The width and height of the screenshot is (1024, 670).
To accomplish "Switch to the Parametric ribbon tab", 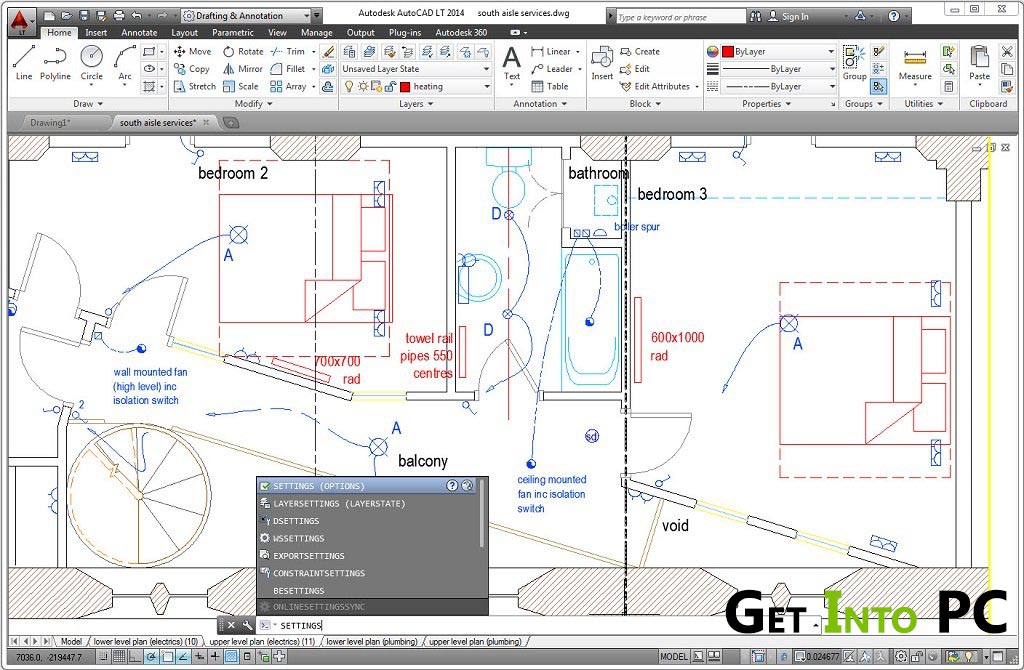I will pyautogui.click(x=233, y=32).
